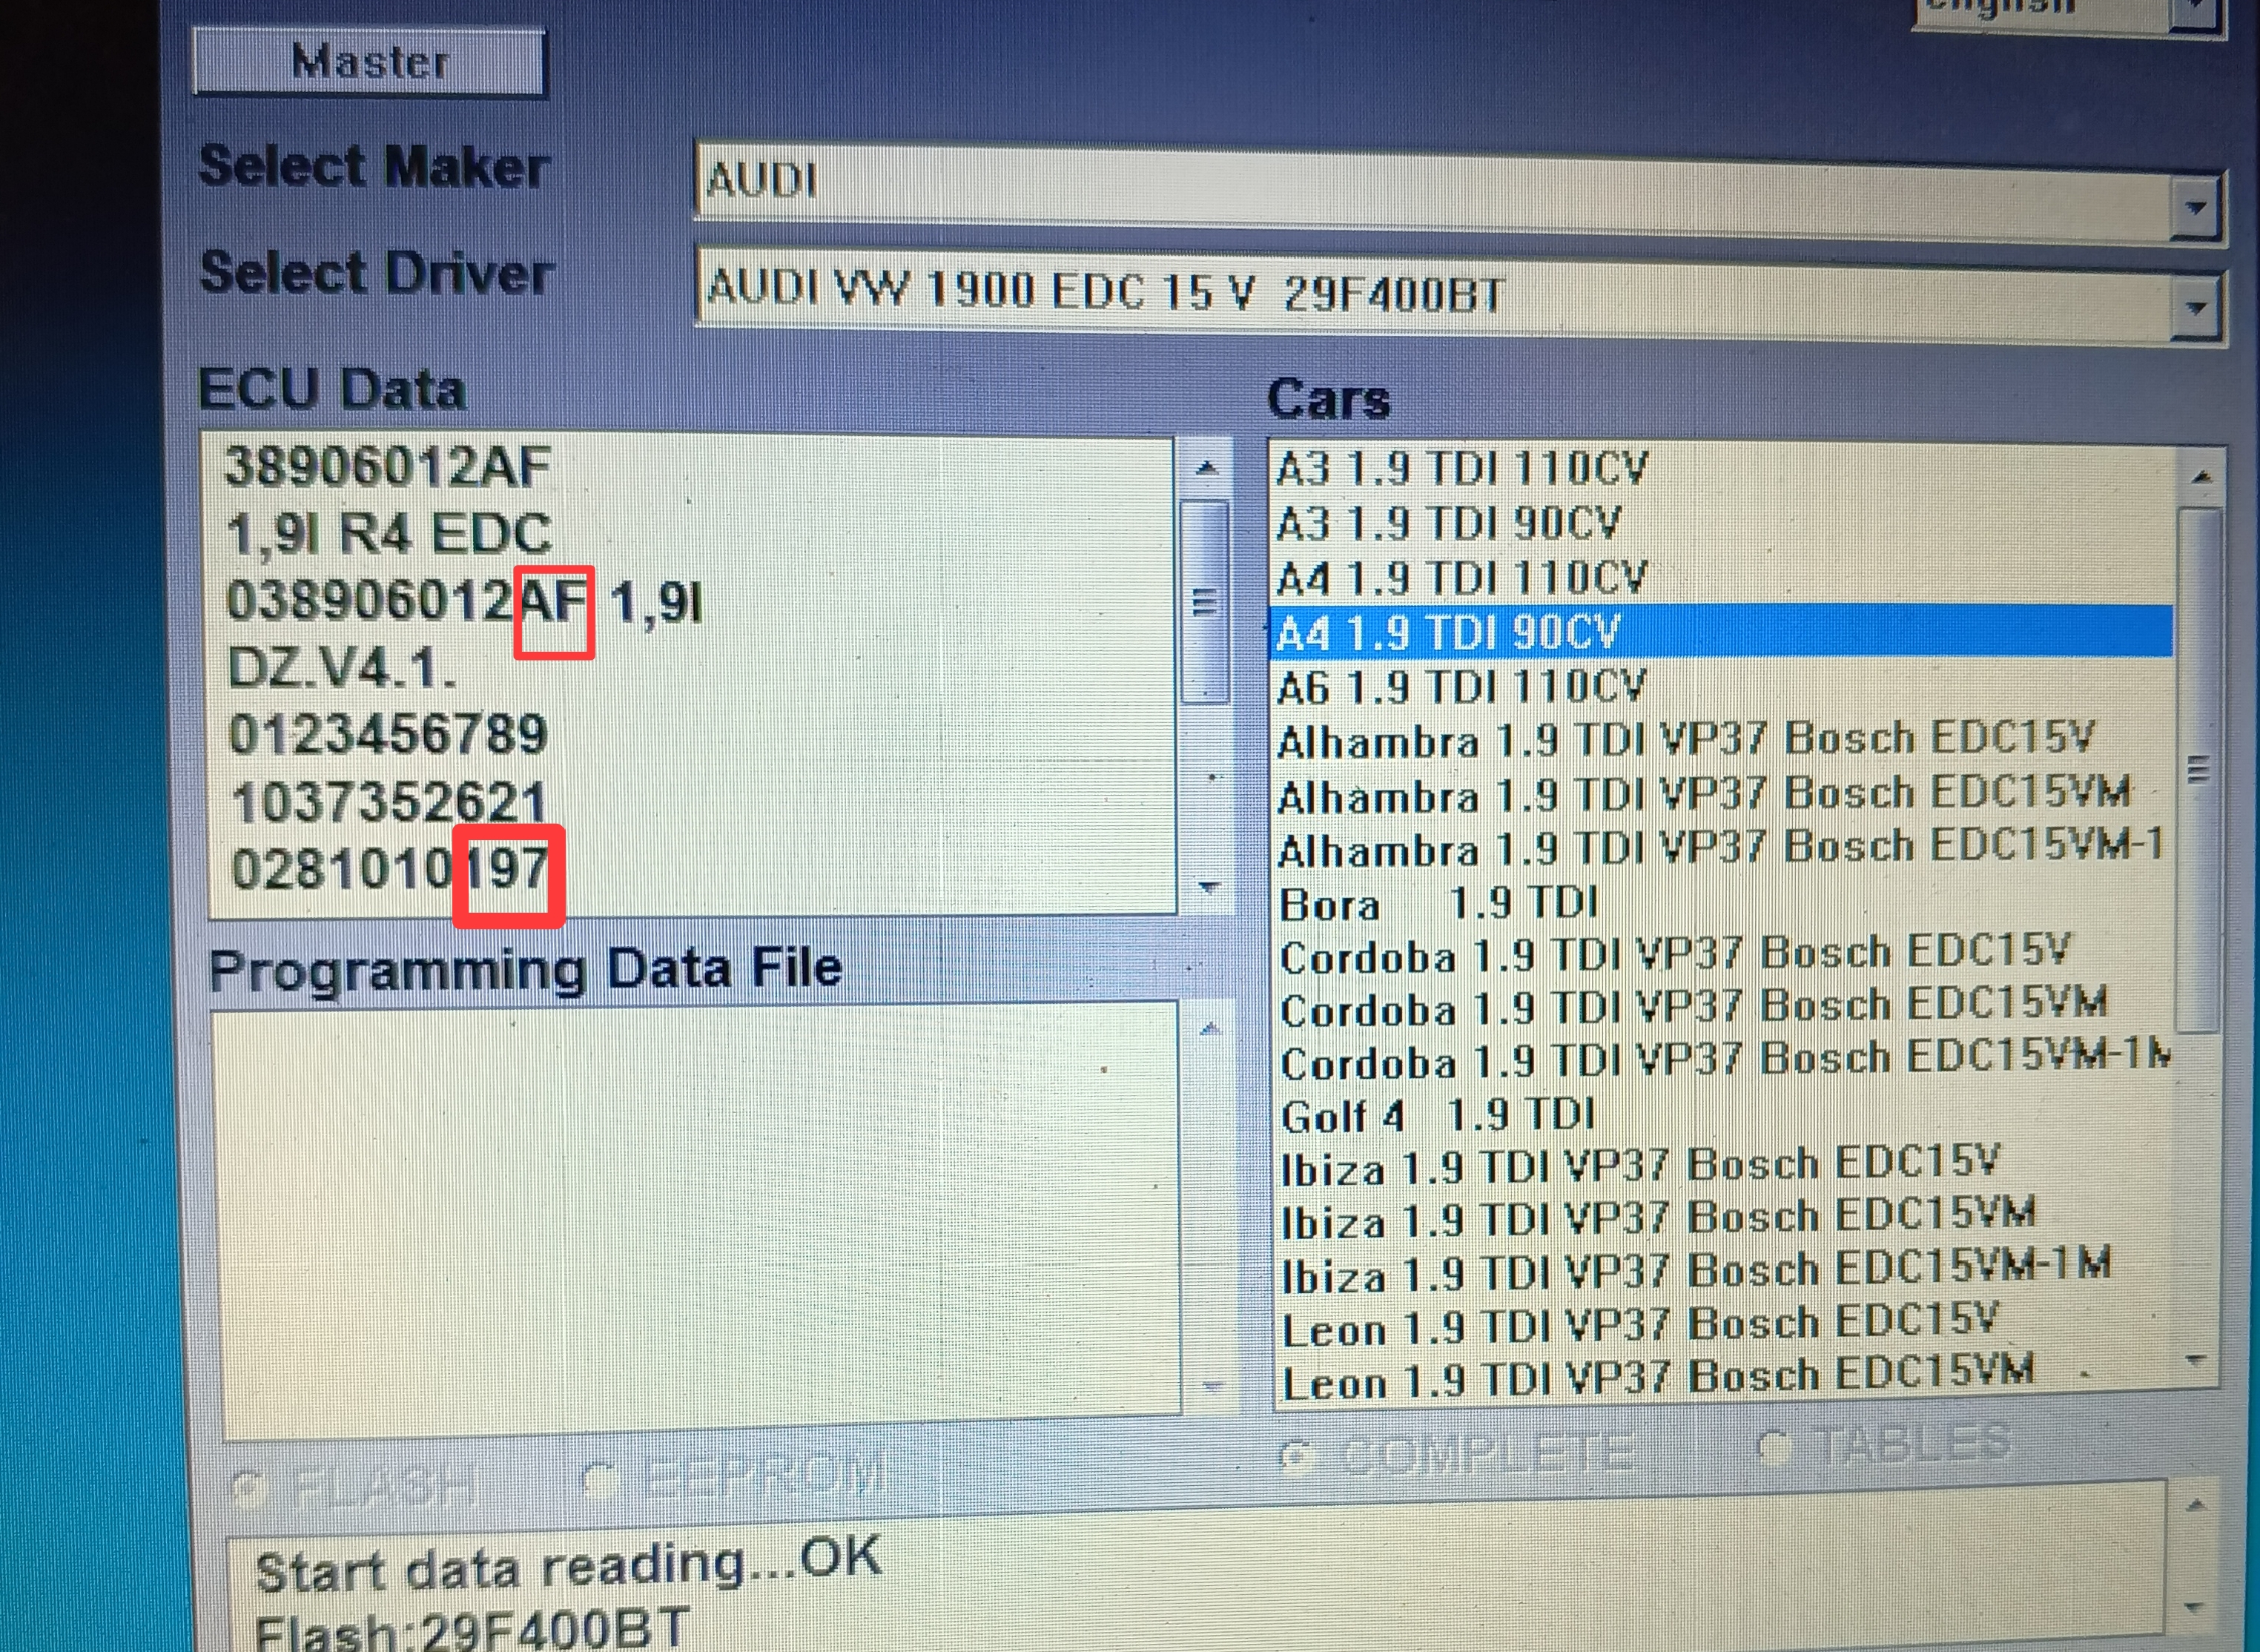Open the Select Maker dropdown arrow
Viewport: 2260px width, 1652px height.
point(2195,208)
